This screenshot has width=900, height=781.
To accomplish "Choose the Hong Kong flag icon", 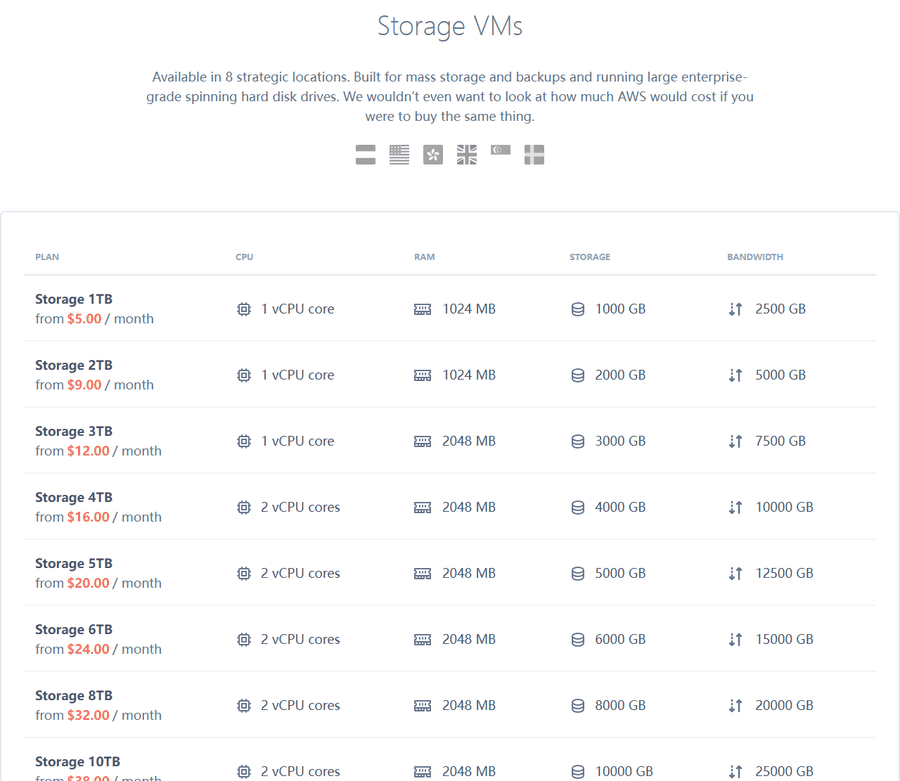I will click(x=433, y=155).
